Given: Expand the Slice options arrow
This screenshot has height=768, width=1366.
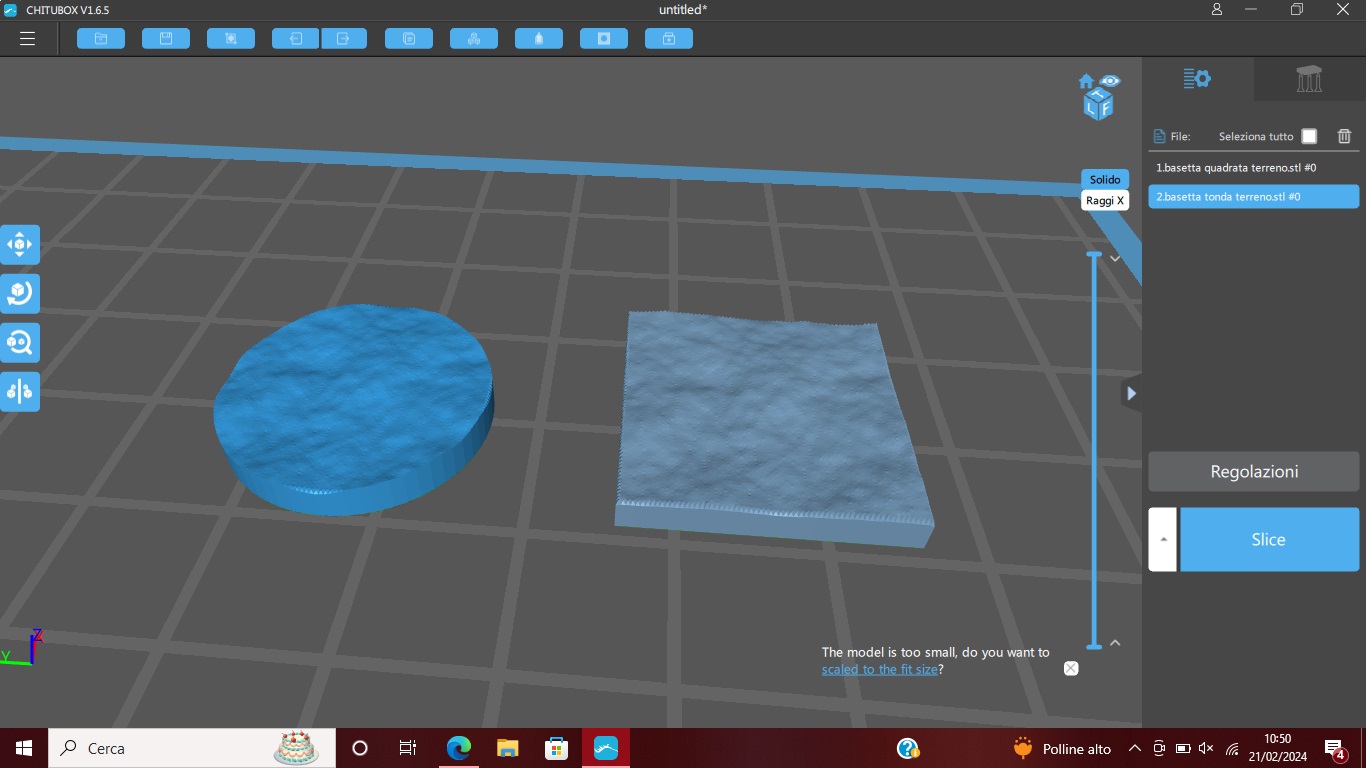Looking at the screenshot, I should point(1162,539).
